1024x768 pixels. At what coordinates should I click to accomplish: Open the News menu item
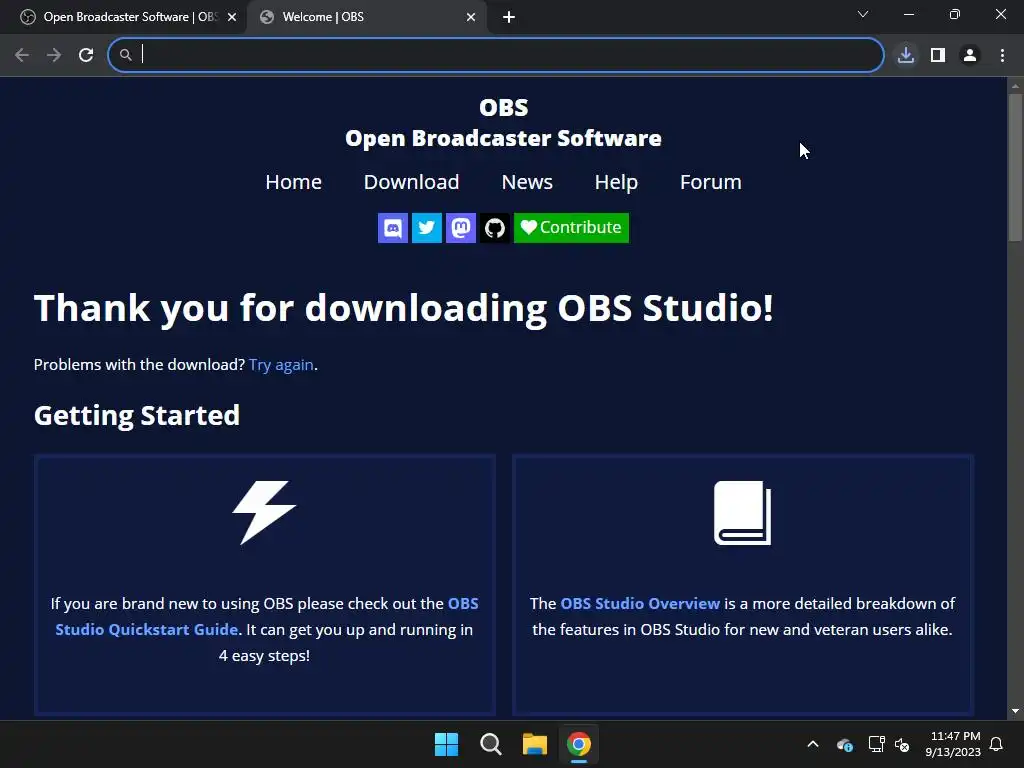pos(527,182)
